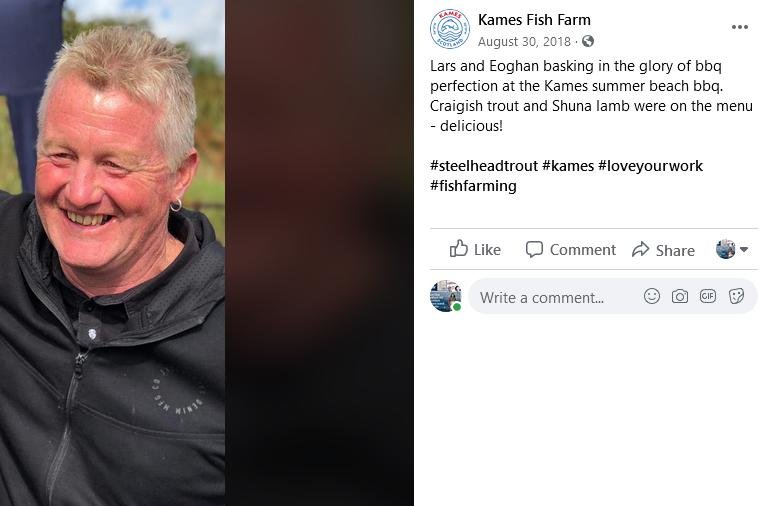Click the commenter profile picture beside comment box

[x=445, y=296]
